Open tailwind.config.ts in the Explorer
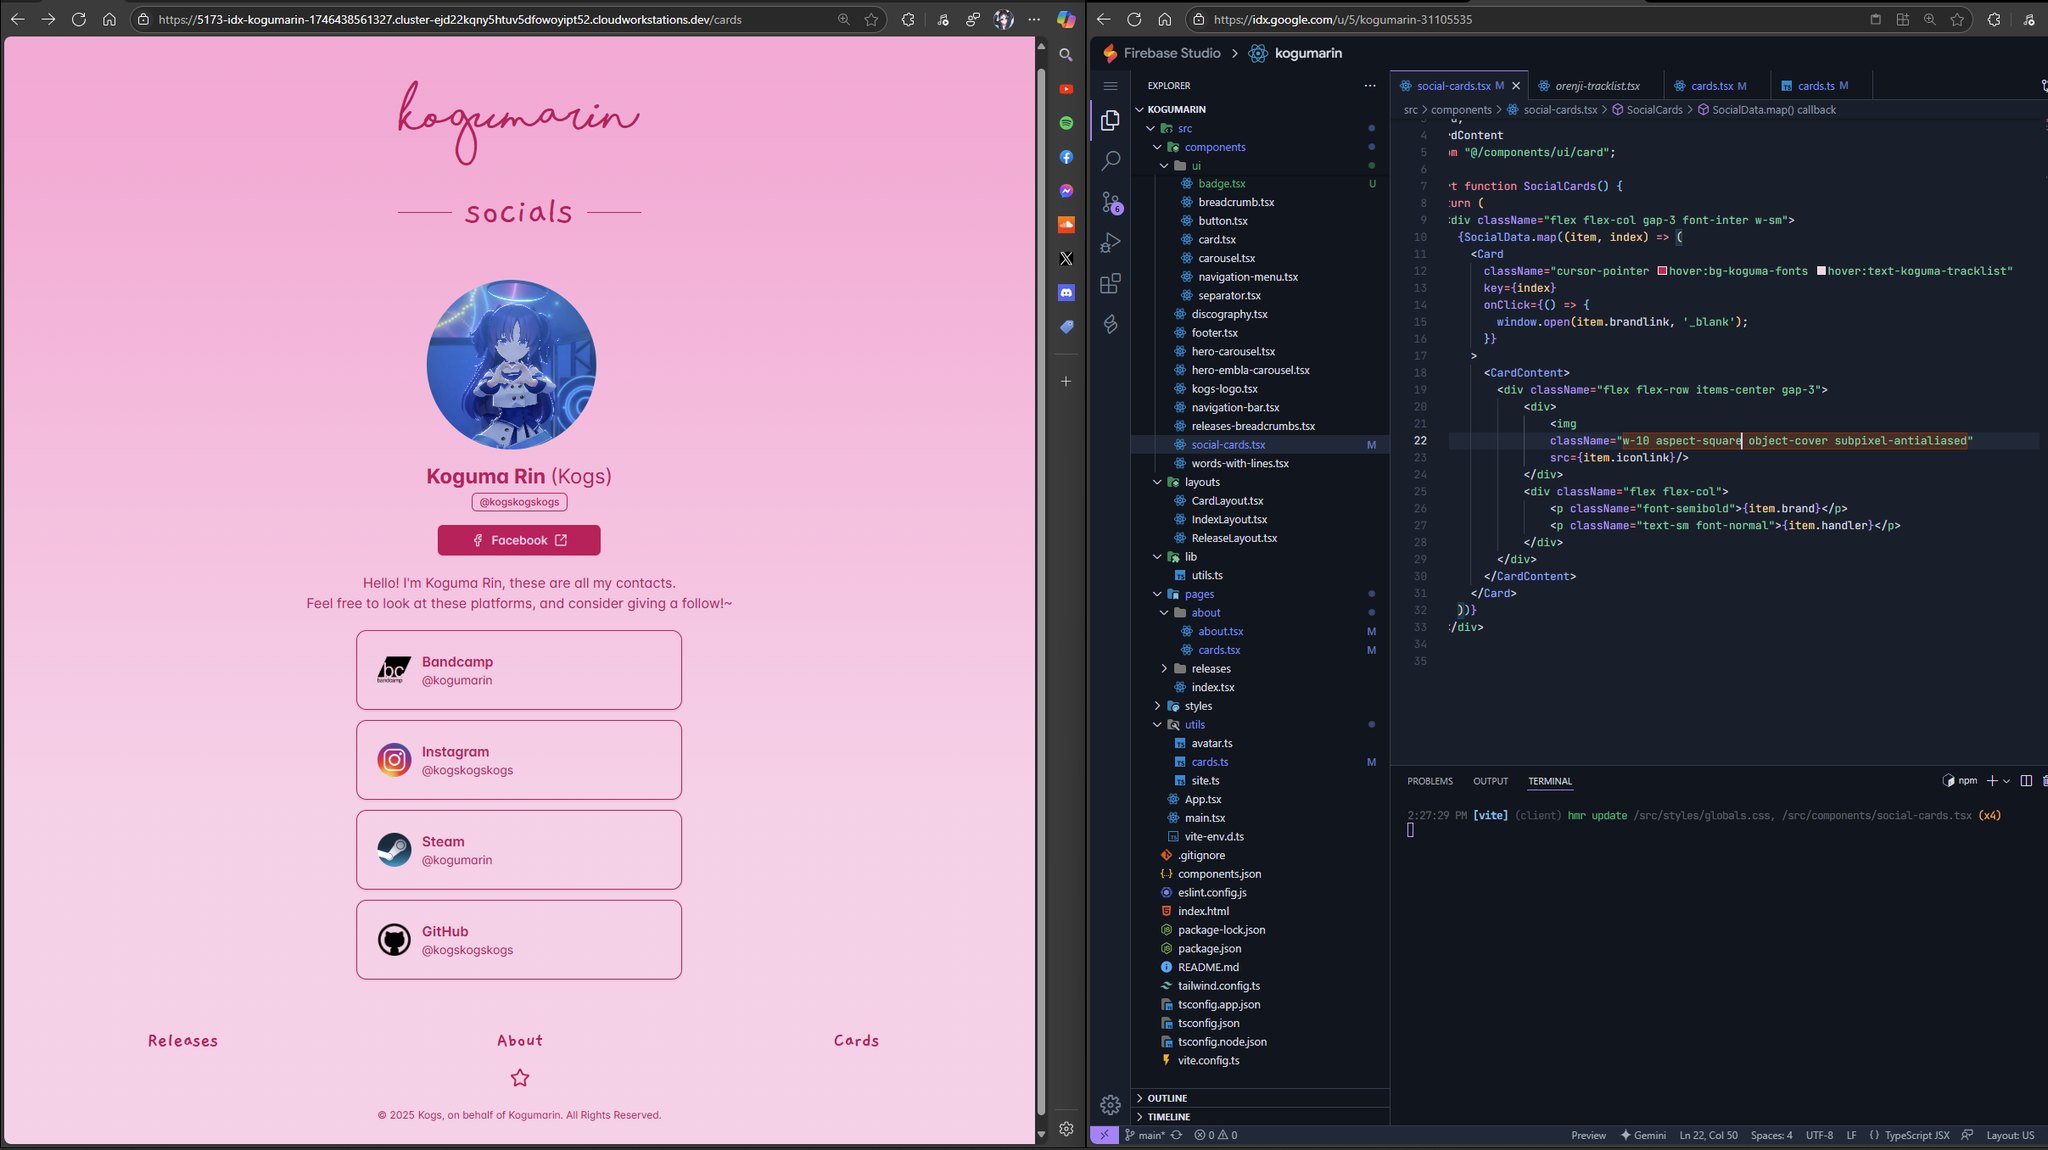The width and height of the screenshot is (2048, 1150). (x=1219, y=986)
